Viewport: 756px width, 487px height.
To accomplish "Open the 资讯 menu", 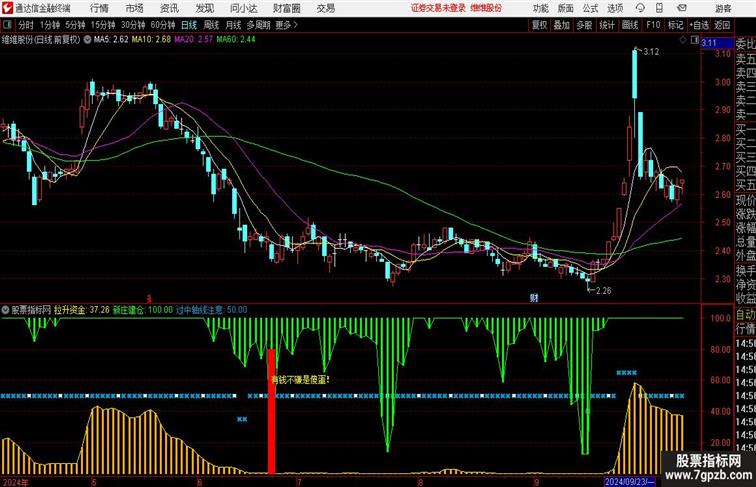I will click(x=169, y=8).
